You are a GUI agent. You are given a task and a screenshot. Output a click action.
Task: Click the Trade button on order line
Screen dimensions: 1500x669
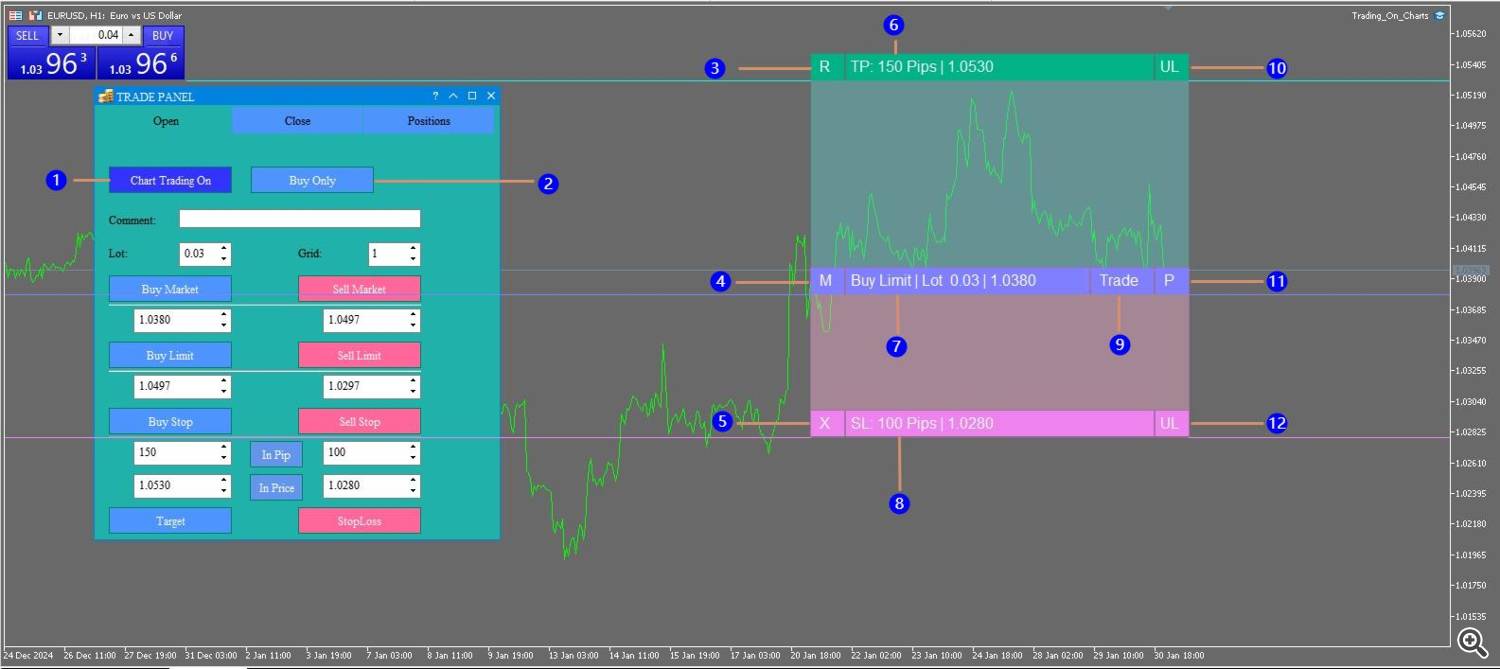click(x=1120, y=281)
